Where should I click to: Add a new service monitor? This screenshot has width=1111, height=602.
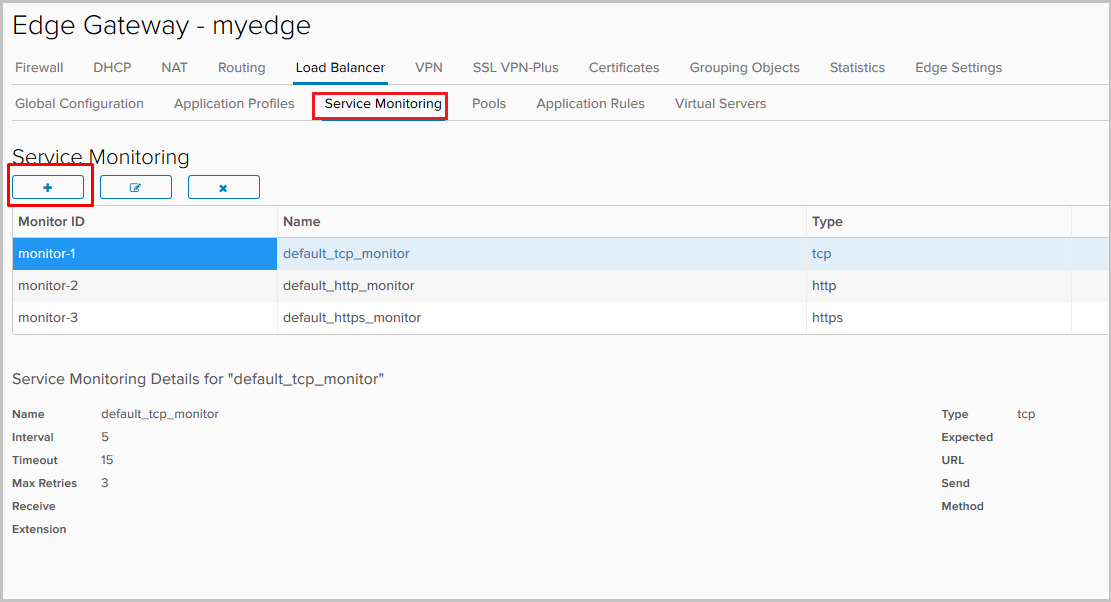click(x=49, y=186)
